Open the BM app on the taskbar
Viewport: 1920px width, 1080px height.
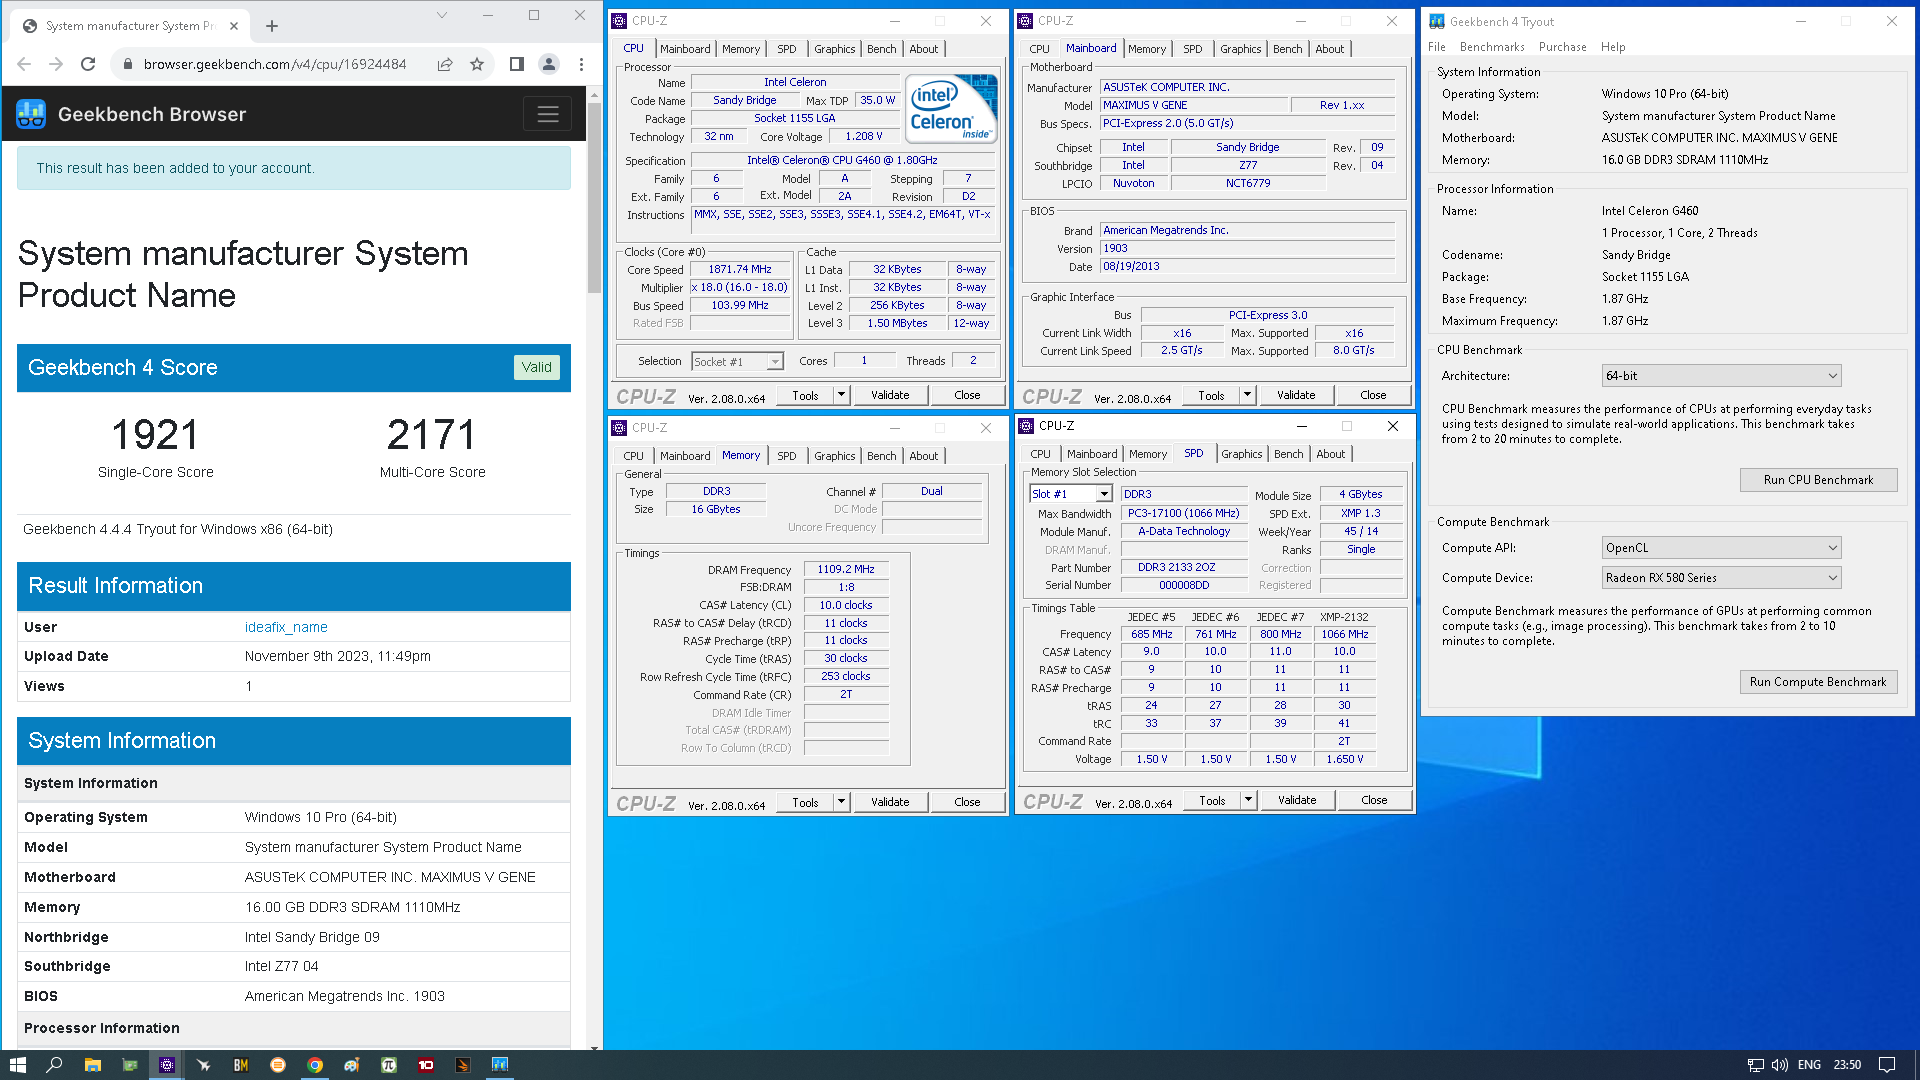pyautogui.click(x=241, y=1065)
